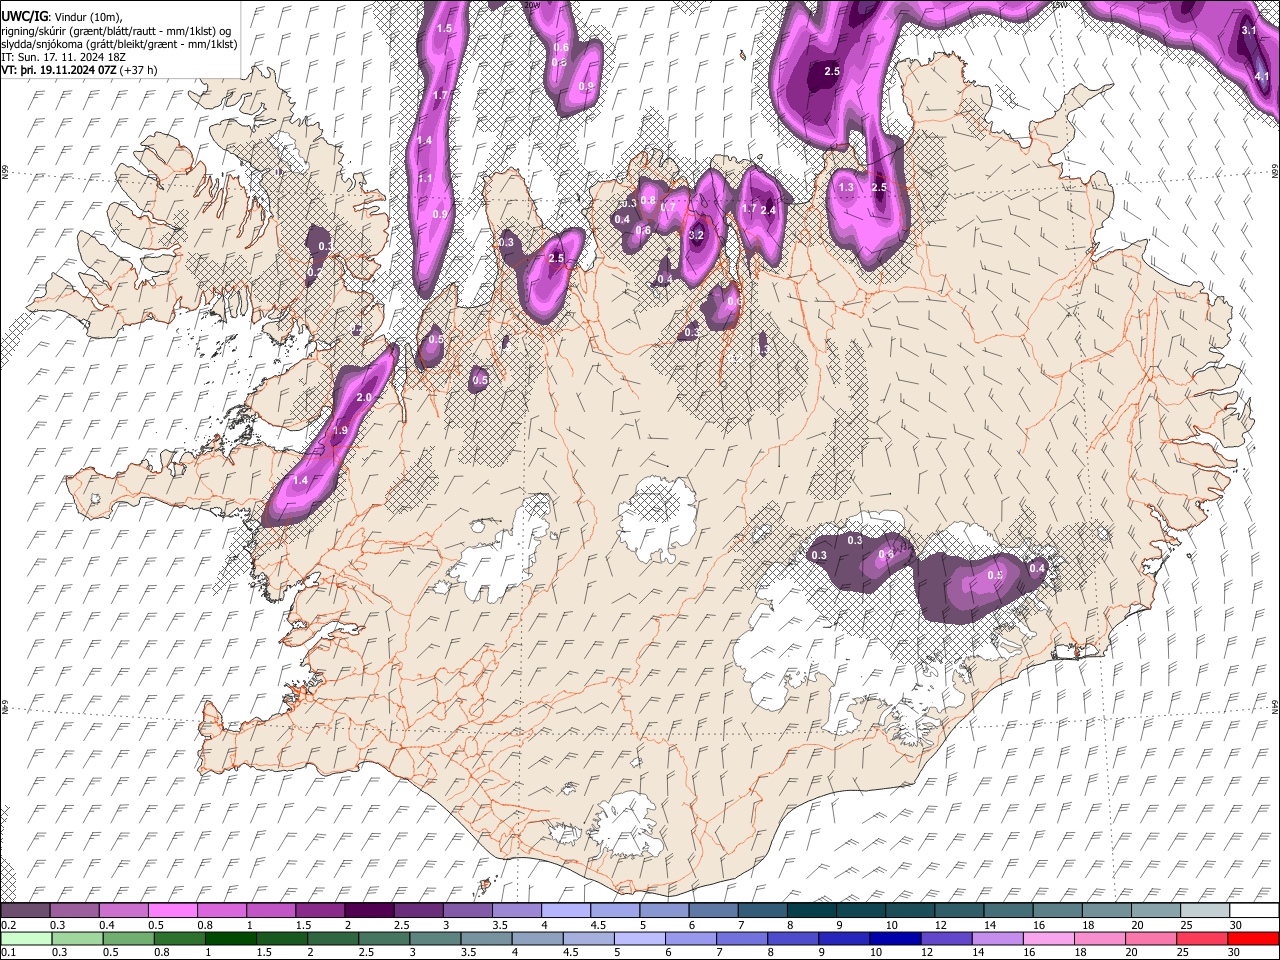Click the 2.4 precipitation value on the map
This screenshot has width=1280, height=960.
768,210
